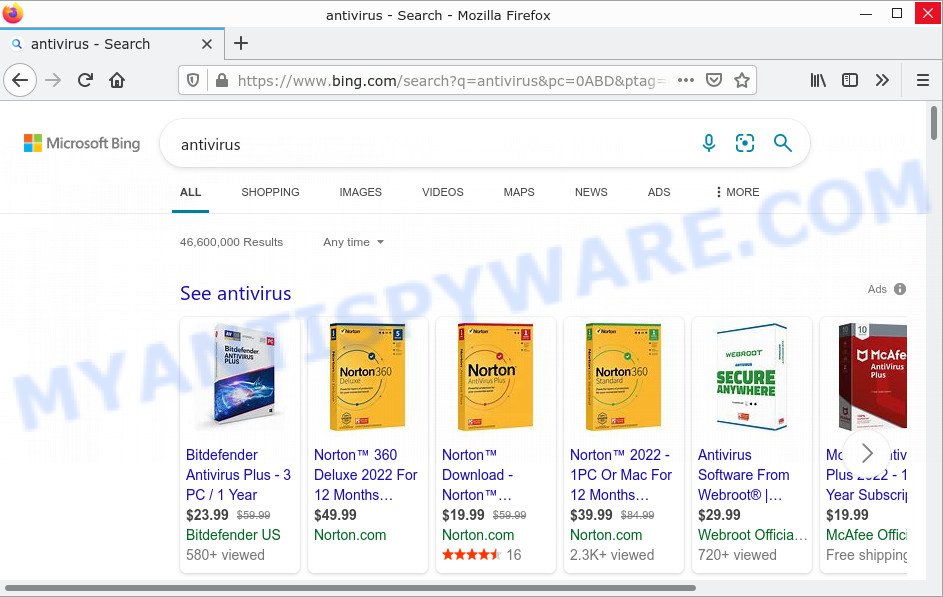Click the McAfee AntiVirus Plus box image
This screenshot has width=943, height=597.
tap(873, 376)
